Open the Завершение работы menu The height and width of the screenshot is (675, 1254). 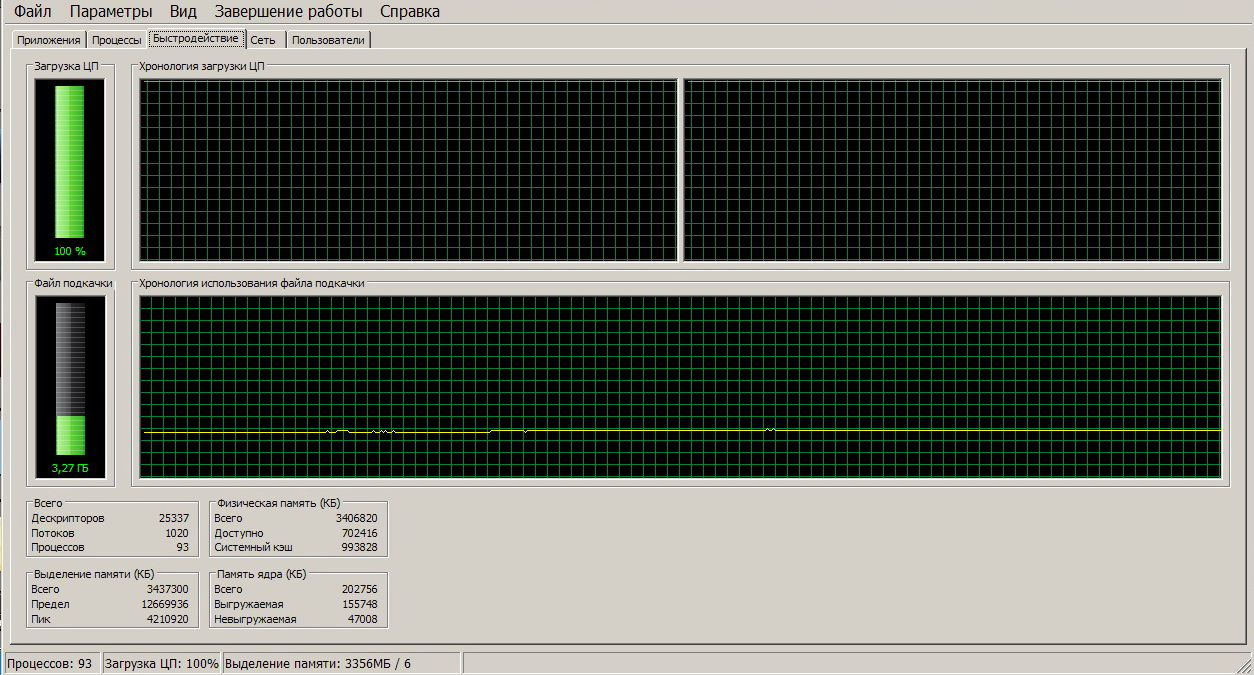(x=288, y=12)
